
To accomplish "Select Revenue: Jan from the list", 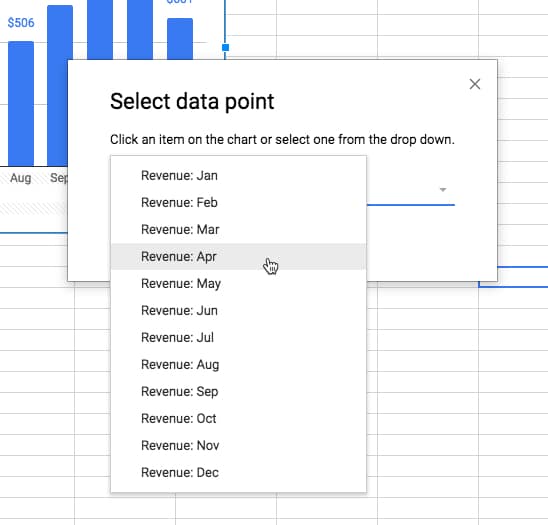I will click(x=238, y=175).
